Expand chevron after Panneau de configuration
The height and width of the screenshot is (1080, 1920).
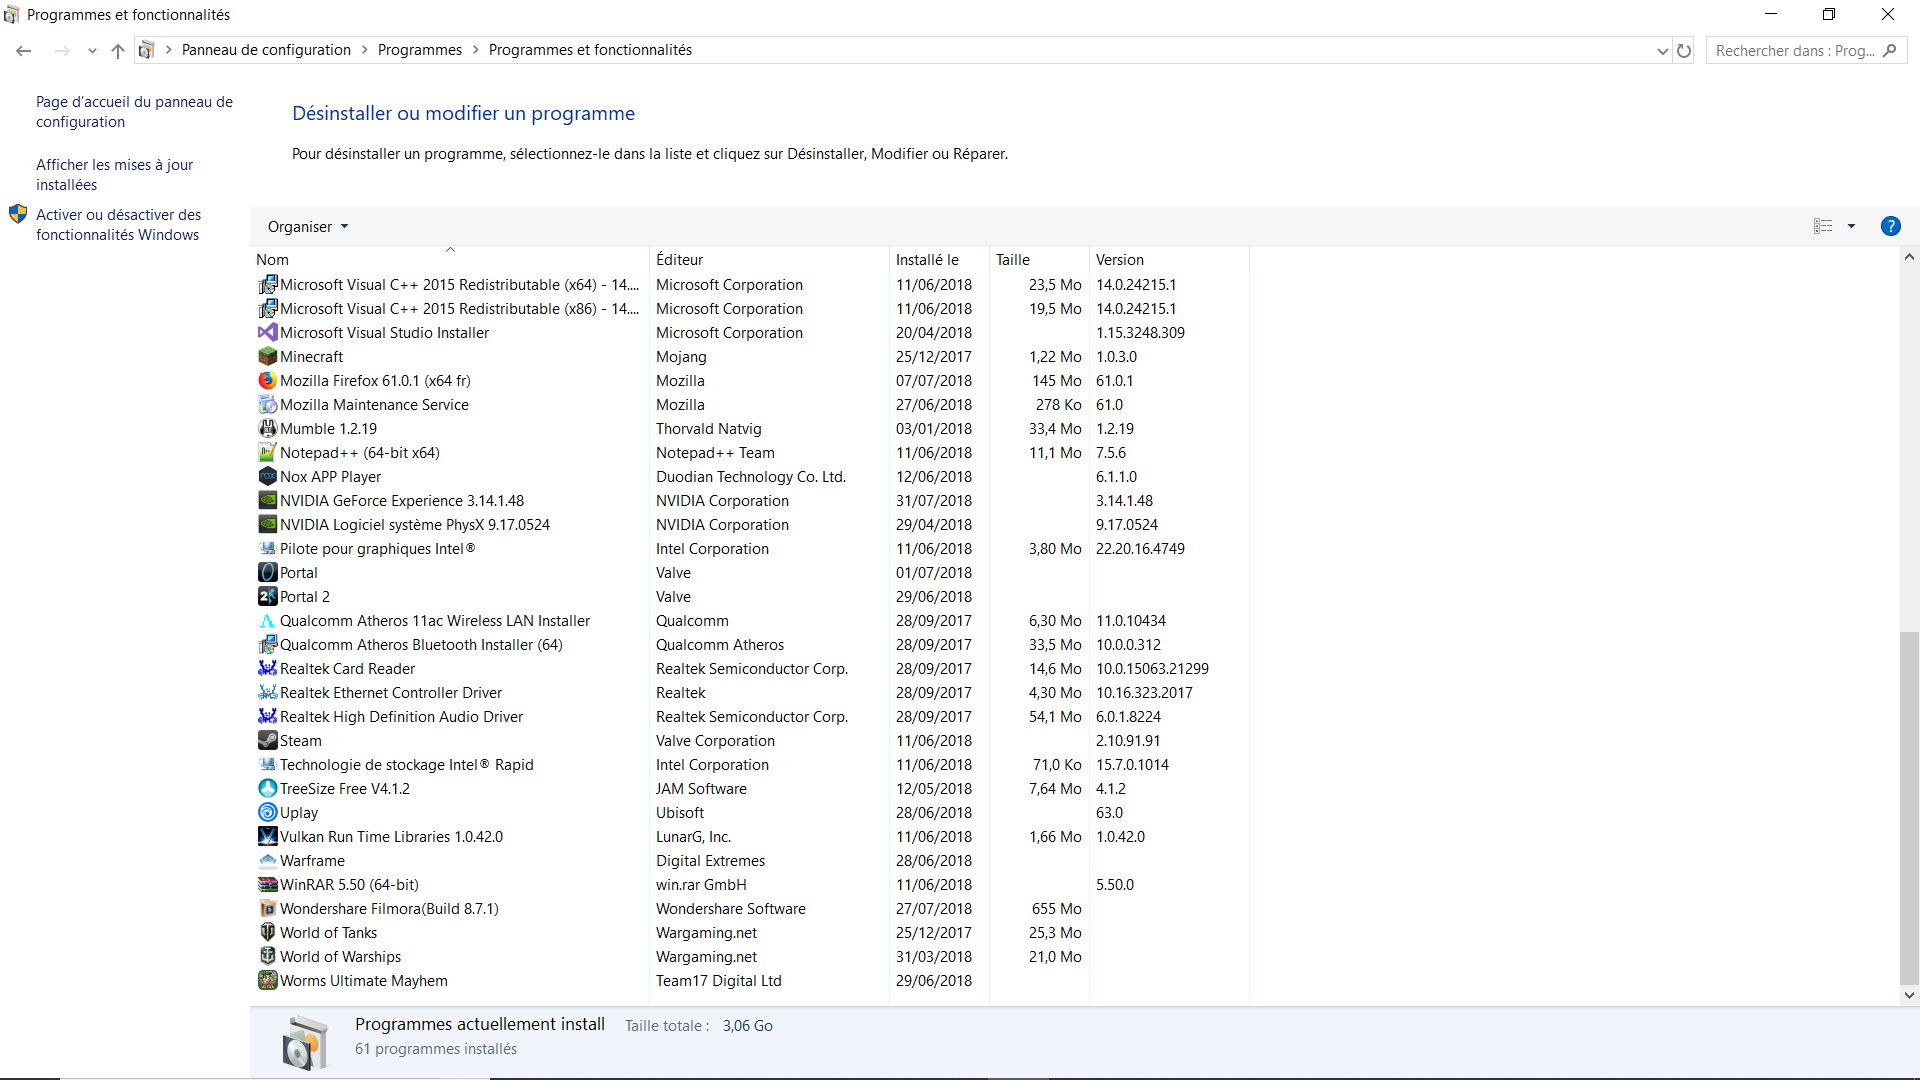(364, 50)
